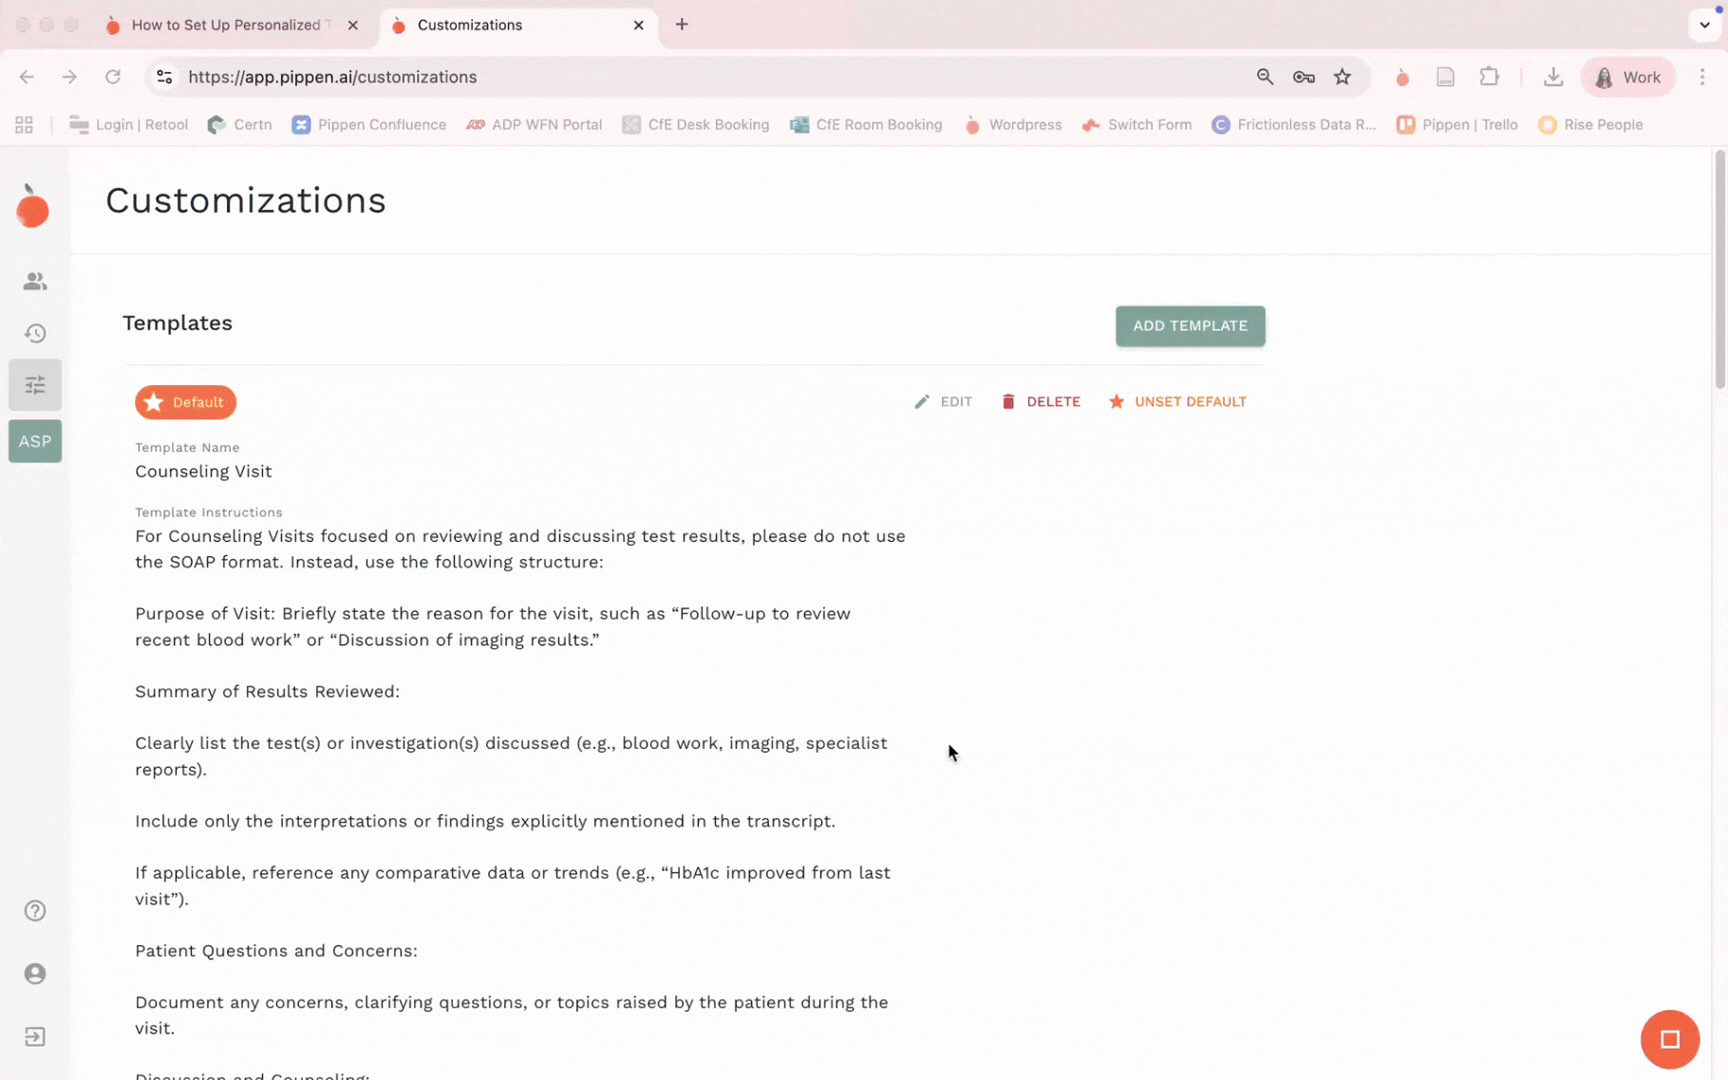This screenshot has width=1728, height=1080.
Task: Click the ASP sidebar button
Action: (35, 441)
